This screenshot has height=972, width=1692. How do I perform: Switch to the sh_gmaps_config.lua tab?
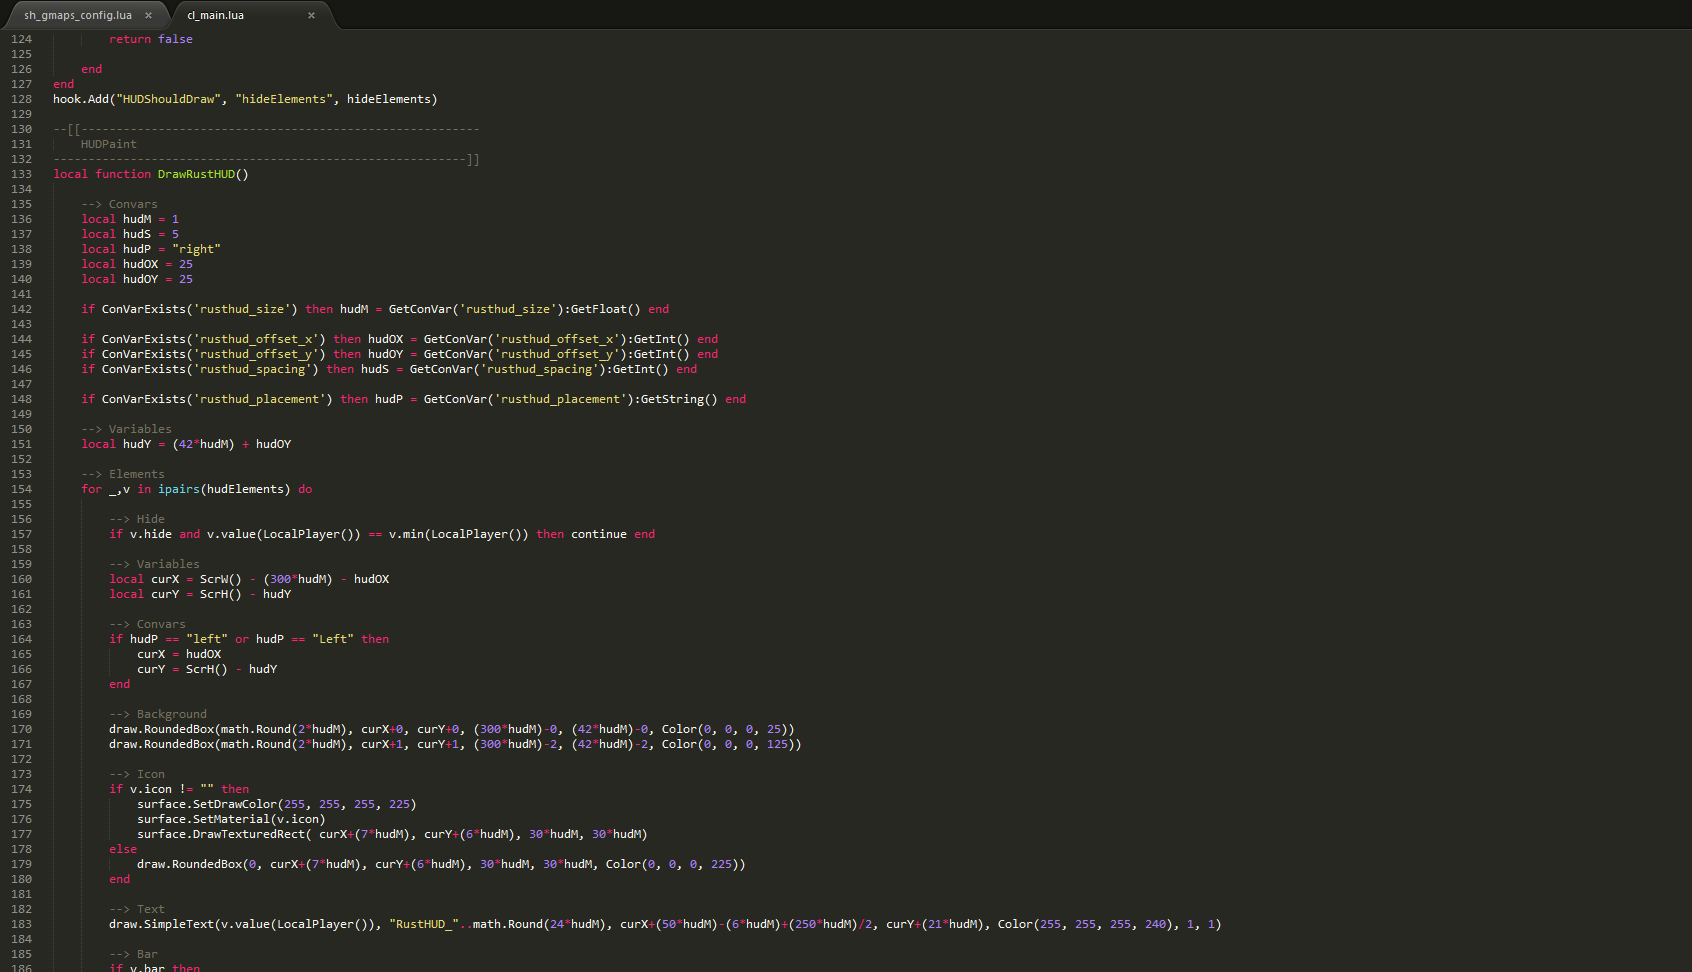[x=78, y=15]
